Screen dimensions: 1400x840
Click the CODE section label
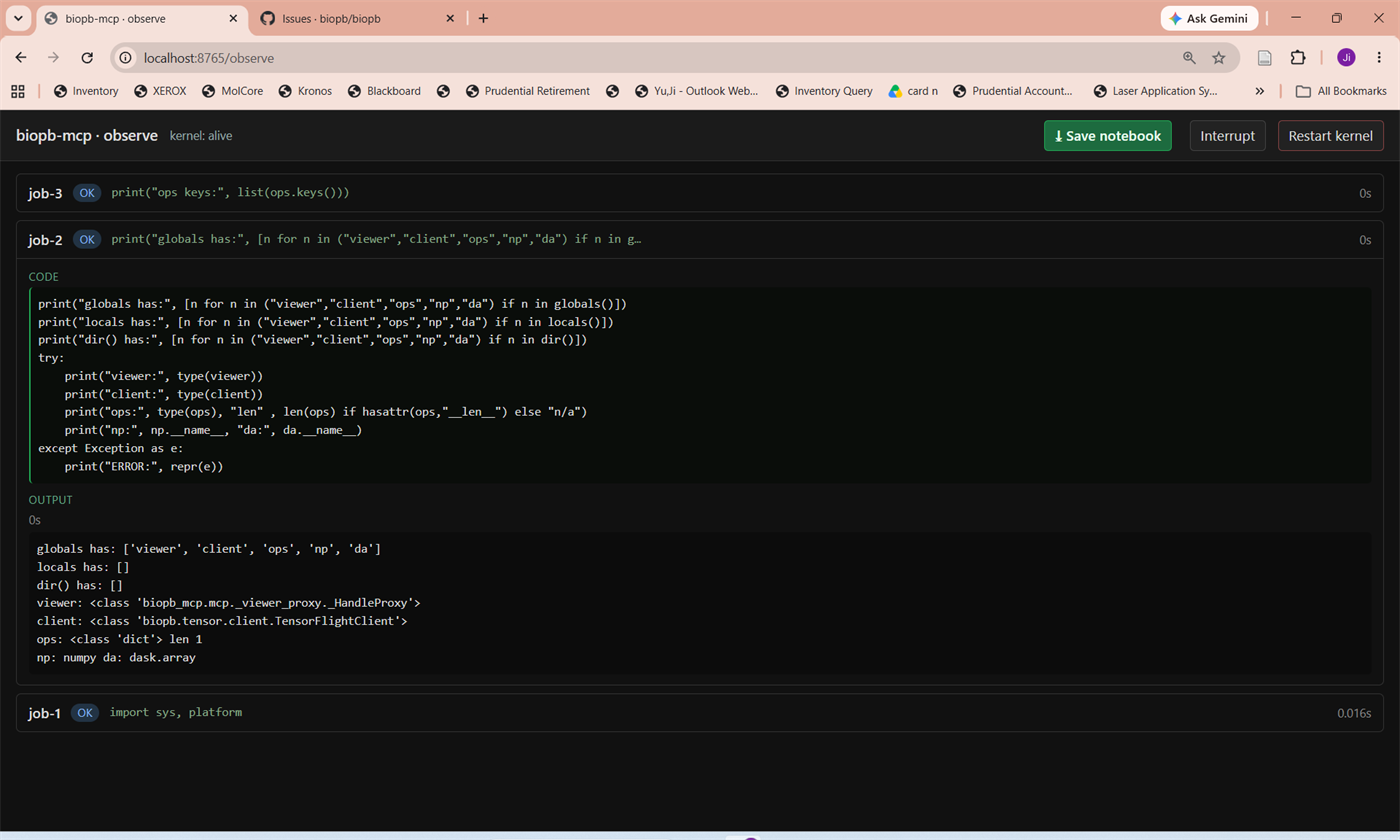click(43, 277)
